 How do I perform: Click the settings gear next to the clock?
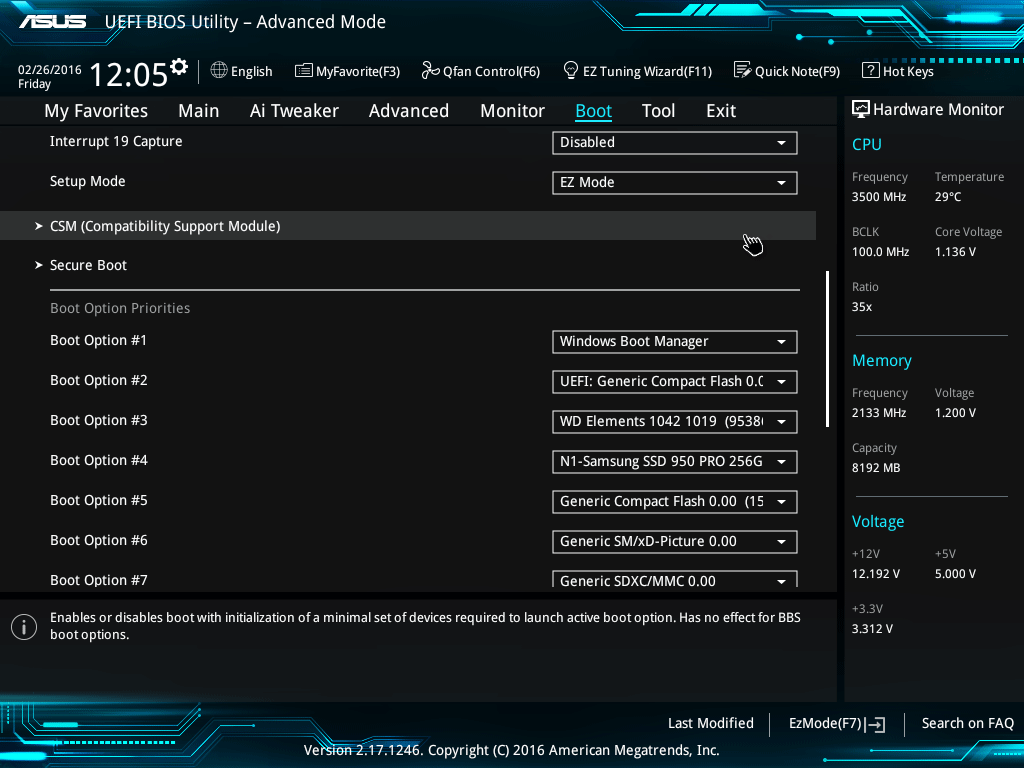(x=179, y=67)
